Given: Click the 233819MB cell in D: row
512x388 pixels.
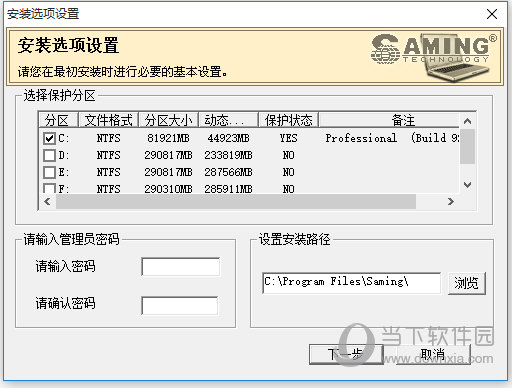Looking at the screenshot, I should coord(228,155).
